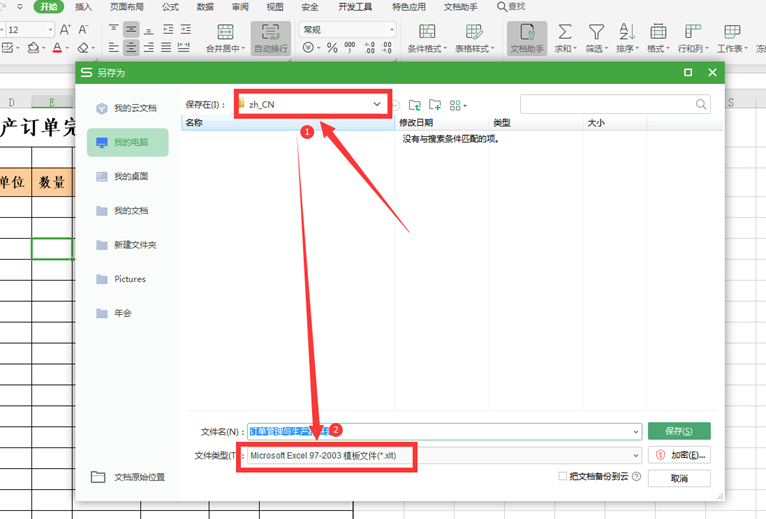Screen dimensions: 766x519
Task: Center text horizontally
Action: 131,47
